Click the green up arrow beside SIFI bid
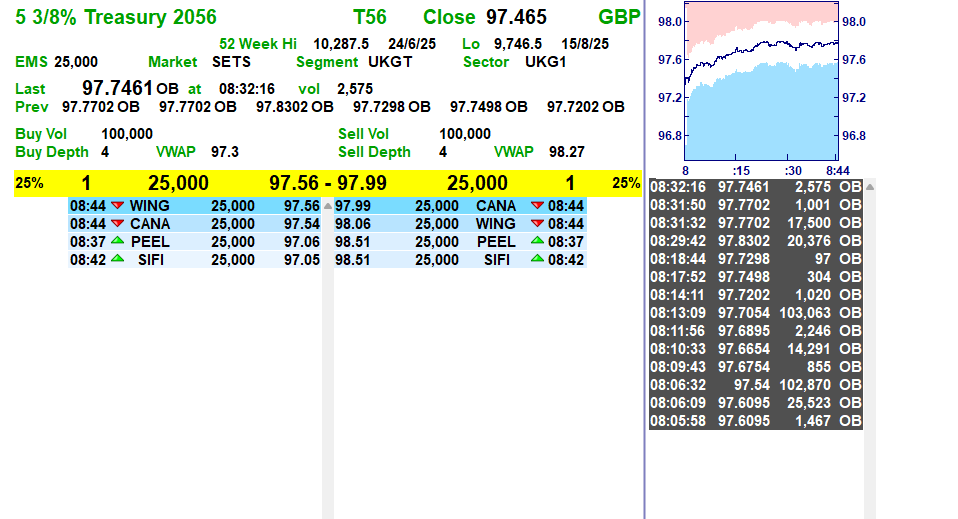Image resolution: width=958 pixels, height=519 pixels. (117, 259)
